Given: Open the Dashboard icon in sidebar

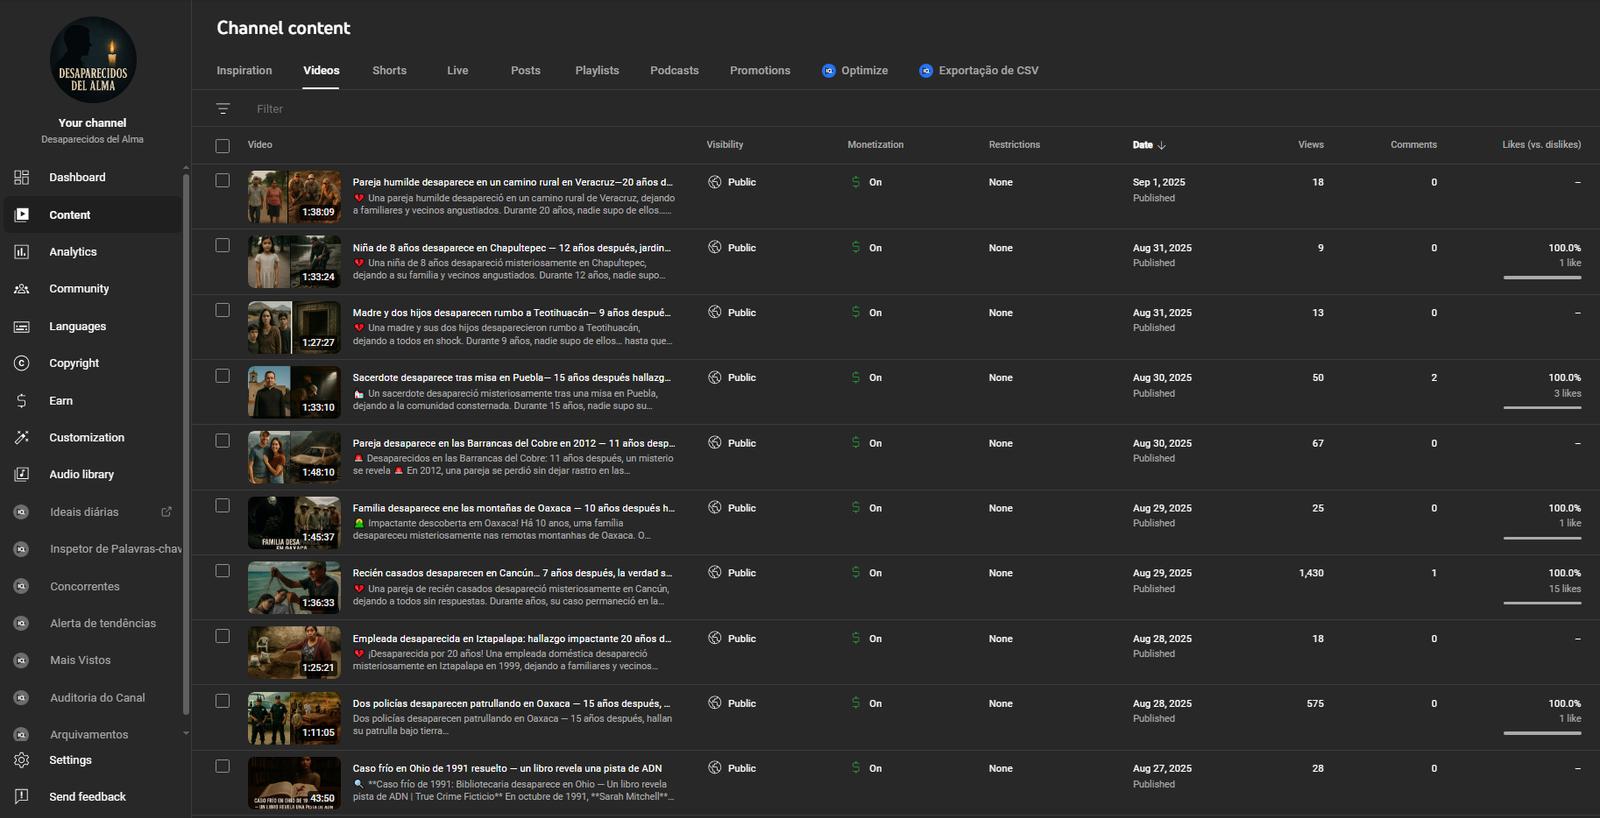Looking at the screenshot, I should [x=22, y=178].
